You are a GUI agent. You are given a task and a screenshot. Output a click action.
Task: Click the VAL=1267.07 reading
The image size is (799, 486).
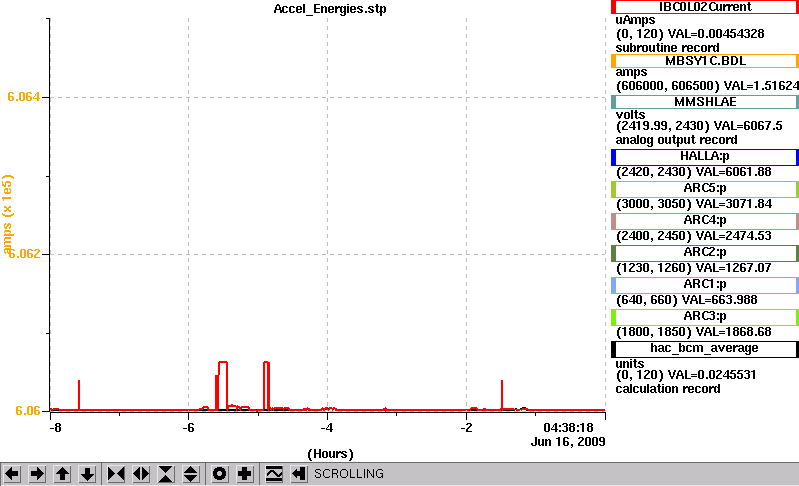pyautogui.click(x=734, y=268)
